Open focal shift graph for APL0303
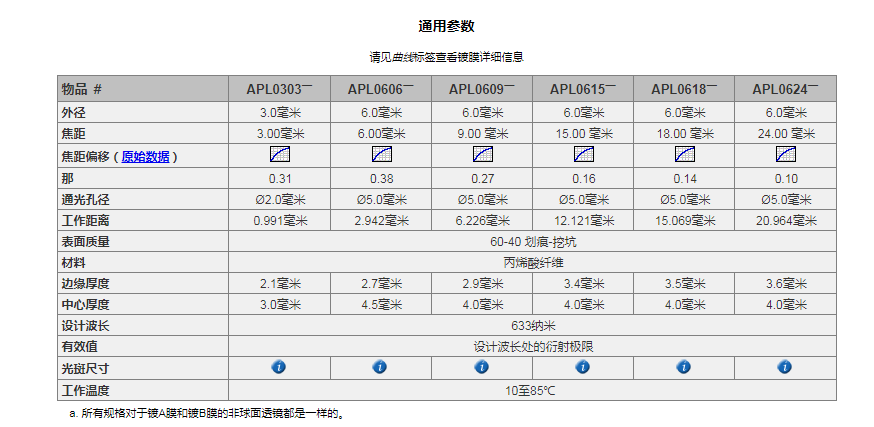Screen dimensions: 874x427 tap(280, 155)
